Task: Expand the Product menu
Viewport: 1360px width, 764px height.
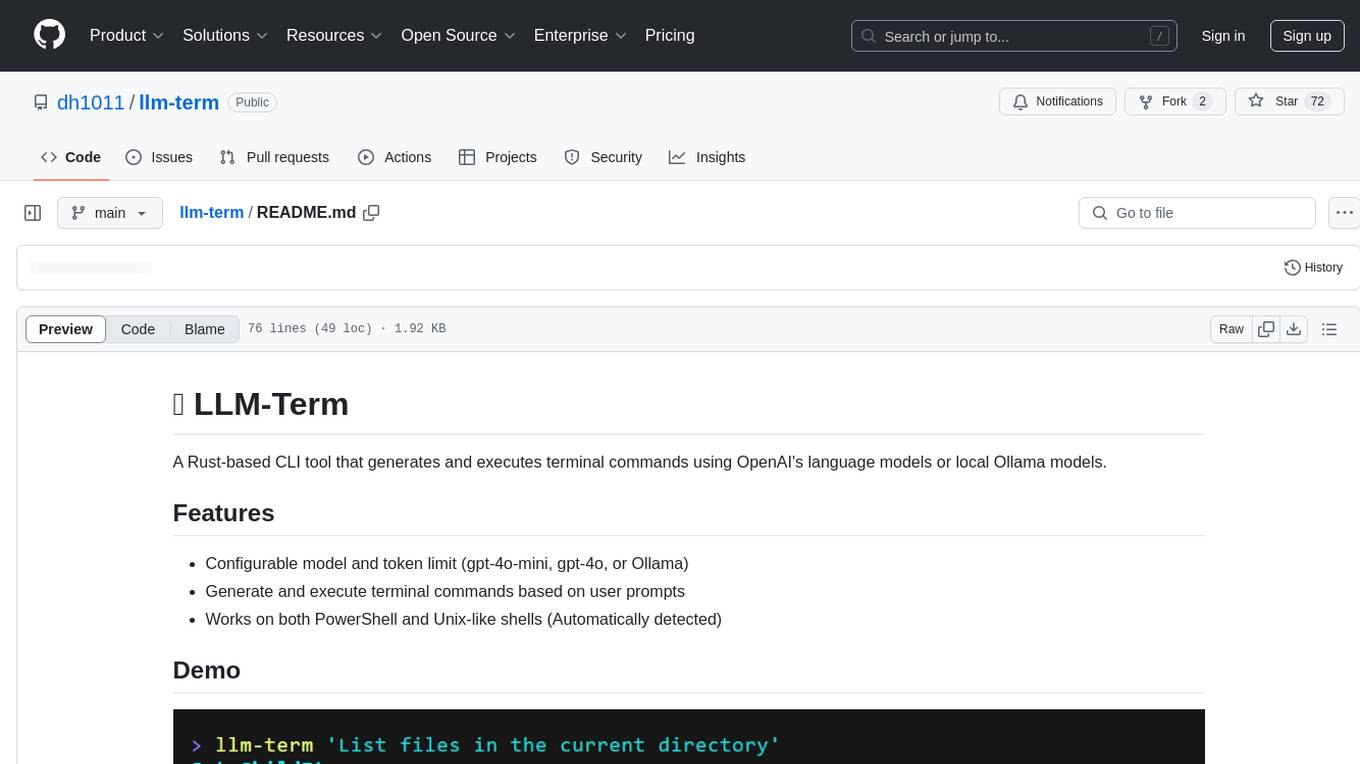Action: (127, 35)
